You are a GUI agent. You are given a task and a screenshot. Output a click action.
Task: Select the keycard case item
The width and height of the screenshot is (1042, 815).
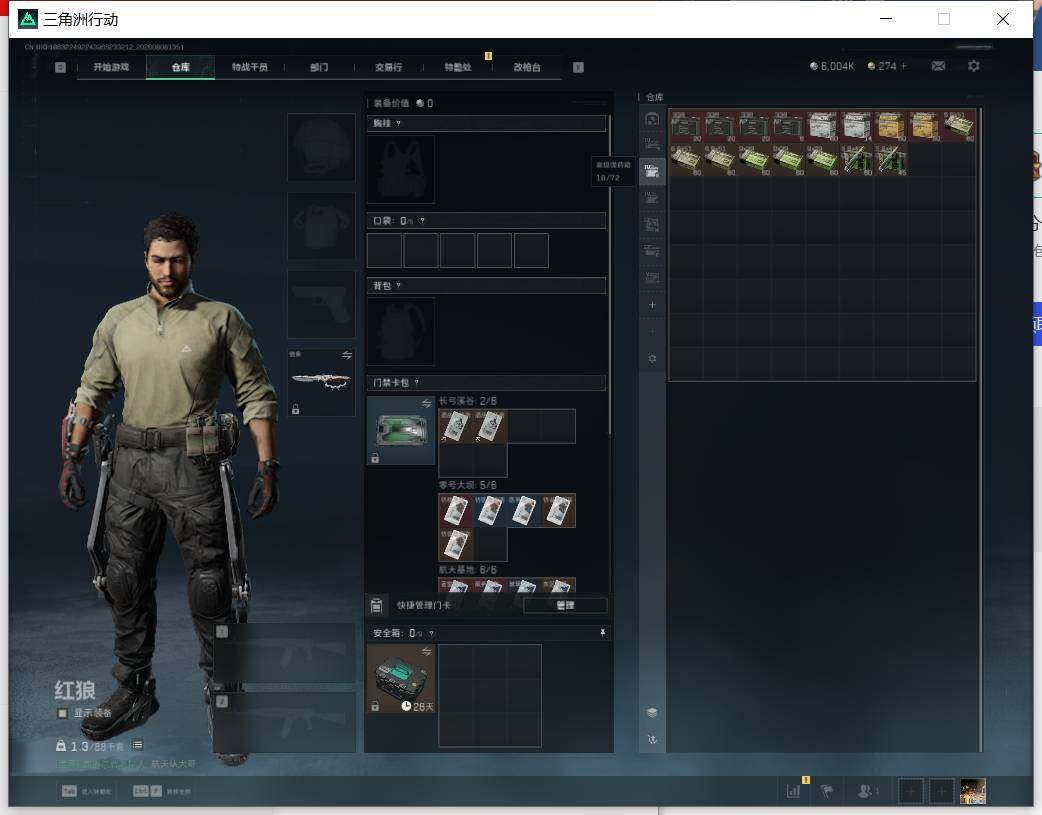(401, 430)
